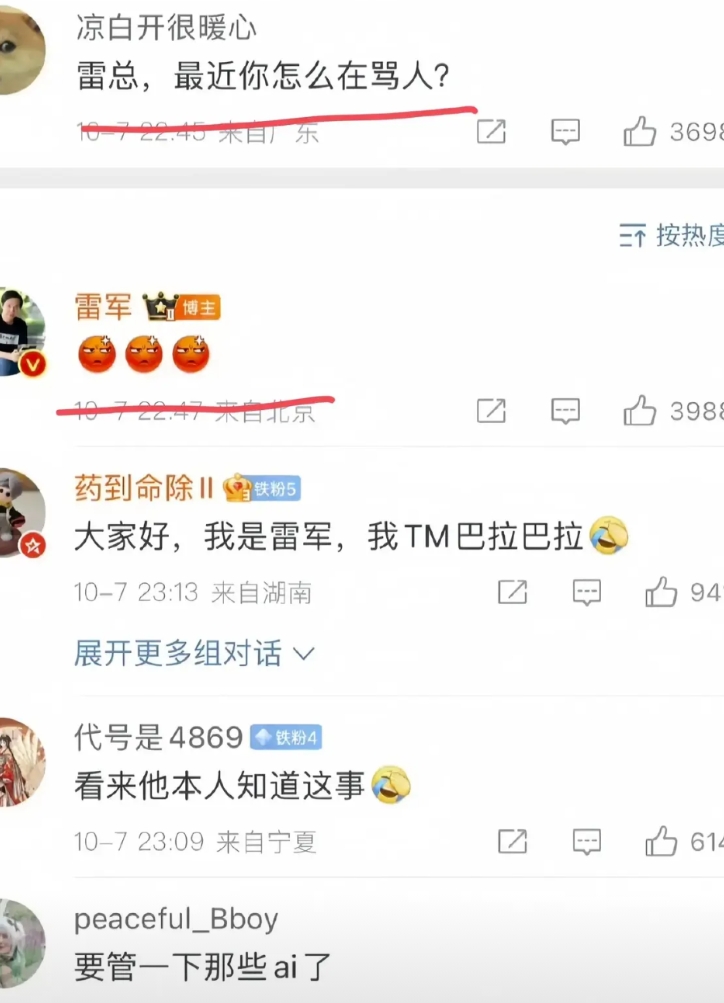Image resolution: width=724 pixels, height=1003 pixels.
Task: Open the 按热度 sort order option
Action: tap(672, 236)
